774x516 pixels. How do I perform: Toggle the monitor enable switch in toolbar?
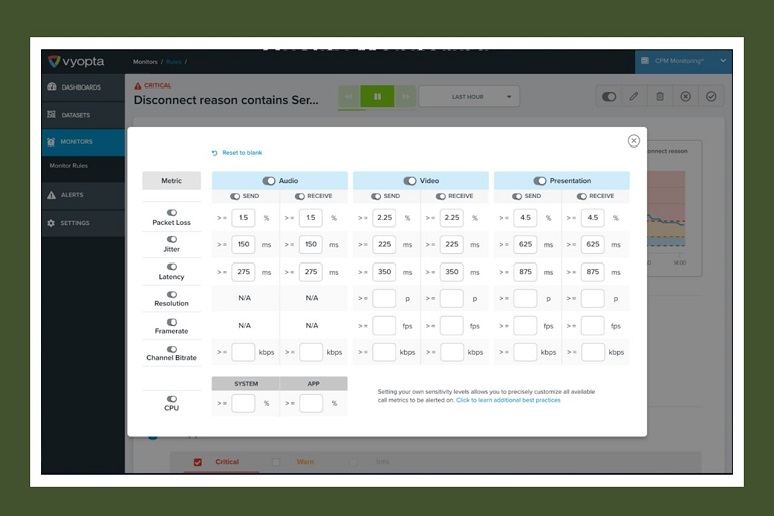pyautogui.click(x=608, y=96)
